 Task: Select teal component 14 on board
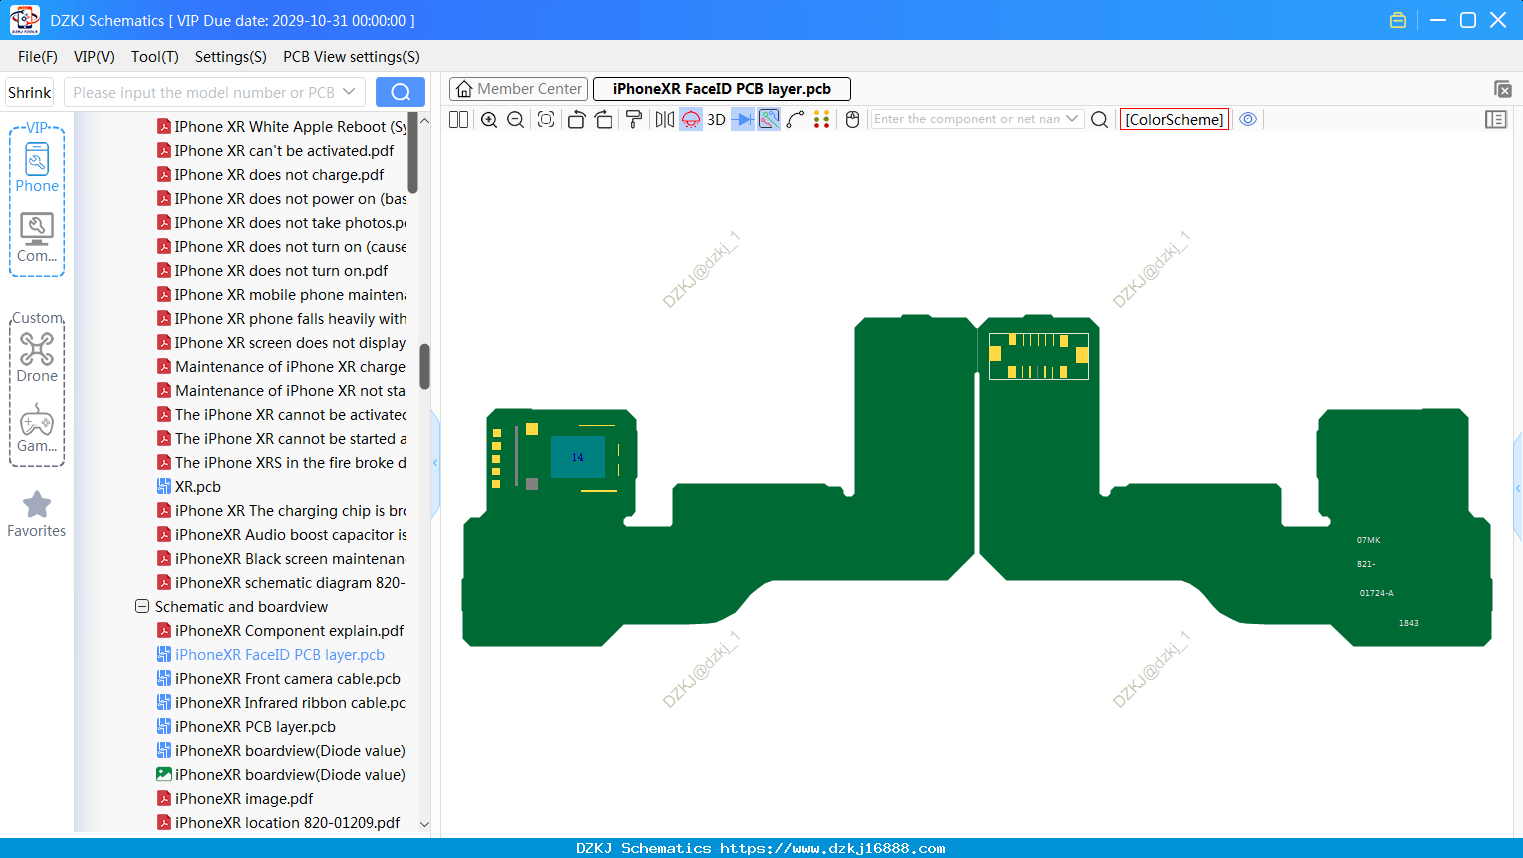click(578, 457)
